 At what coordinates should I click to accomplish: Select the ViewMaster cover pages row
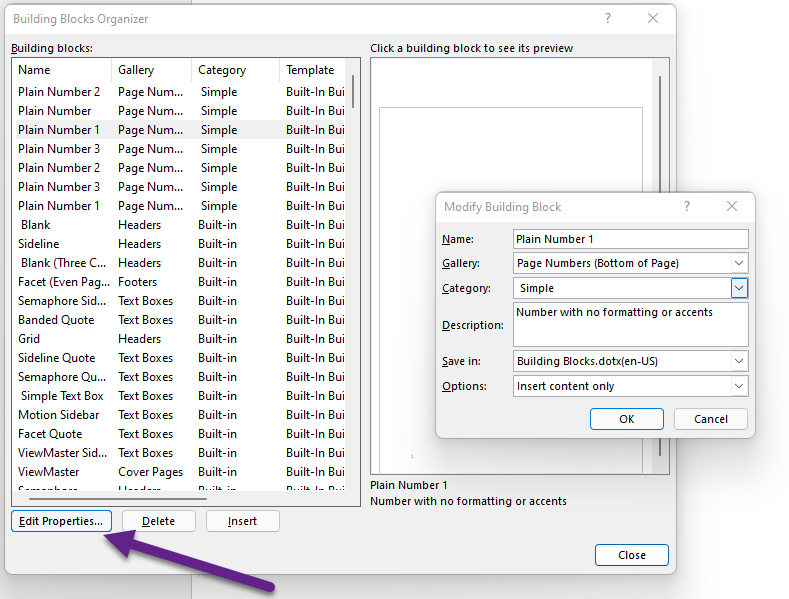pos(181,472)
